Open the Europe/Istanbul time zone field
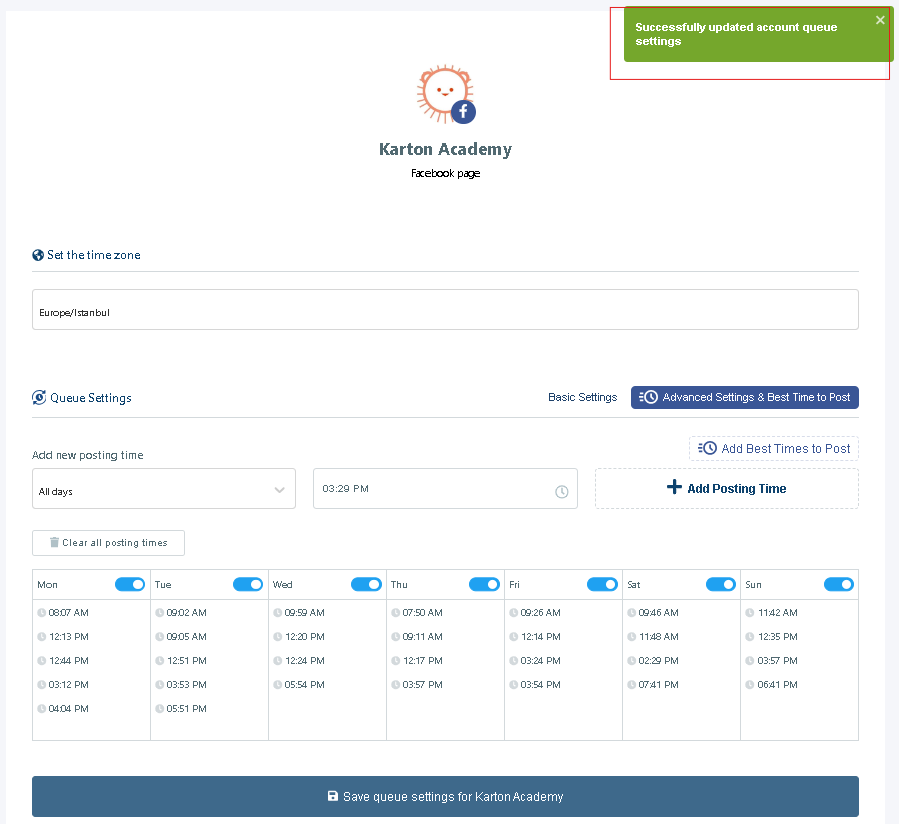899x824 pixels. point(445,310)
